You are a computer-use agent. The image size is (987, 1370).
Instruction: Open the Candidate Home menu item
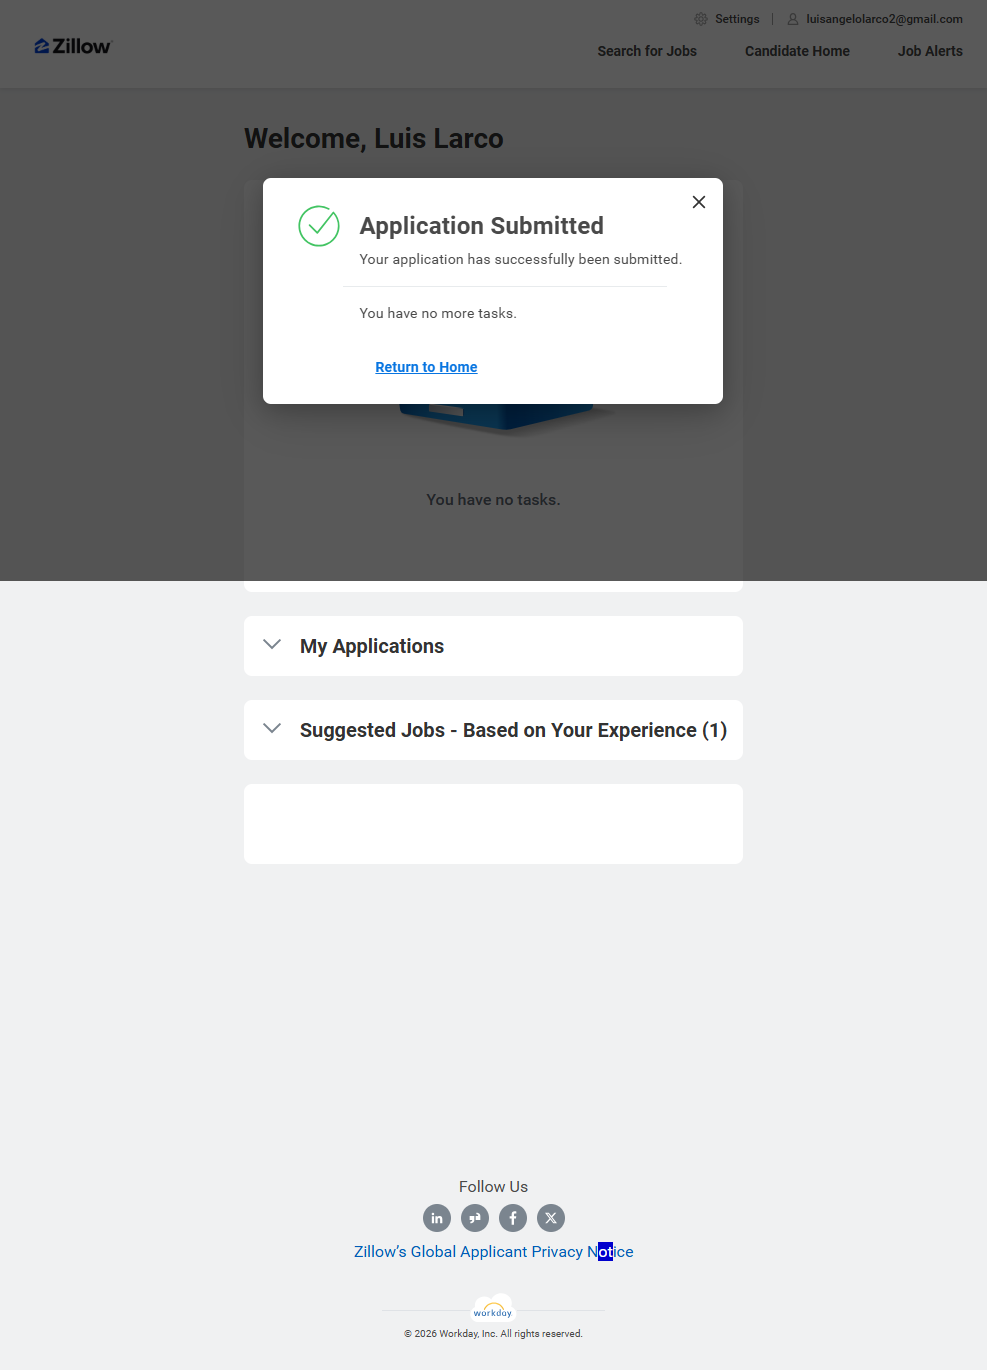[x=797, y=51]
